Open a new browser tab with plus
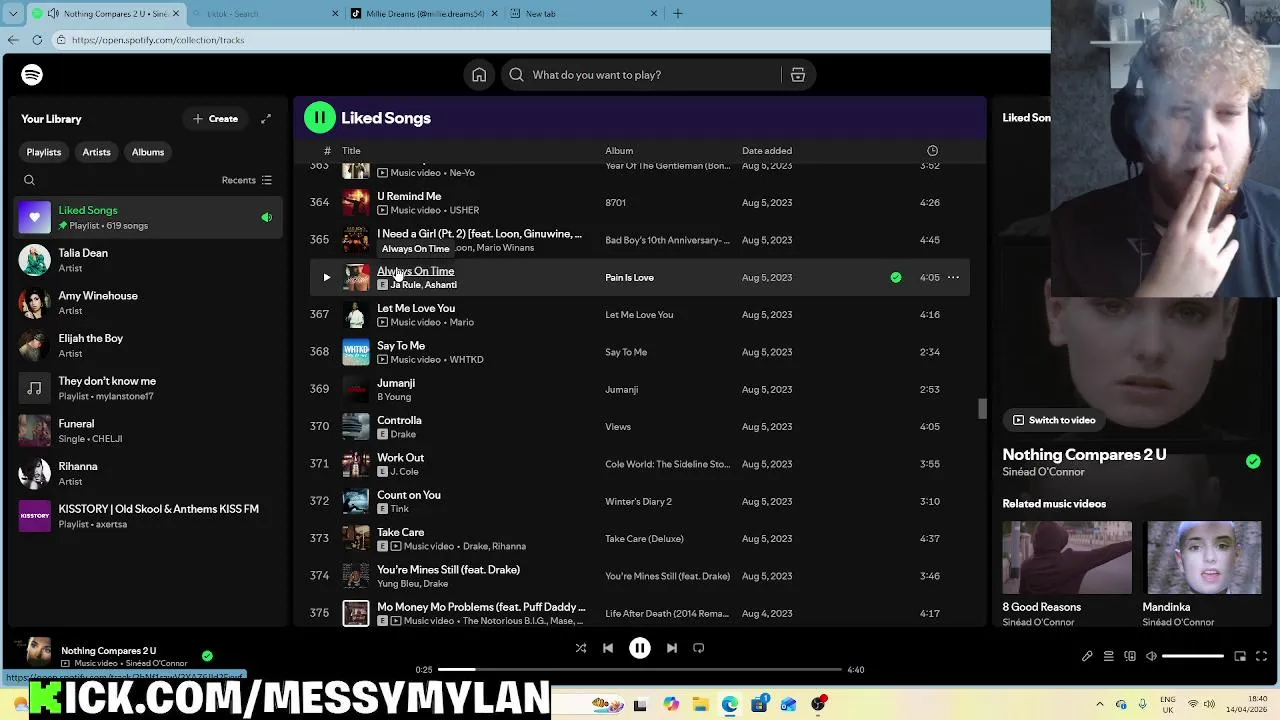Viewport: 1280px width, 720px height. click(x=678, y=14)
